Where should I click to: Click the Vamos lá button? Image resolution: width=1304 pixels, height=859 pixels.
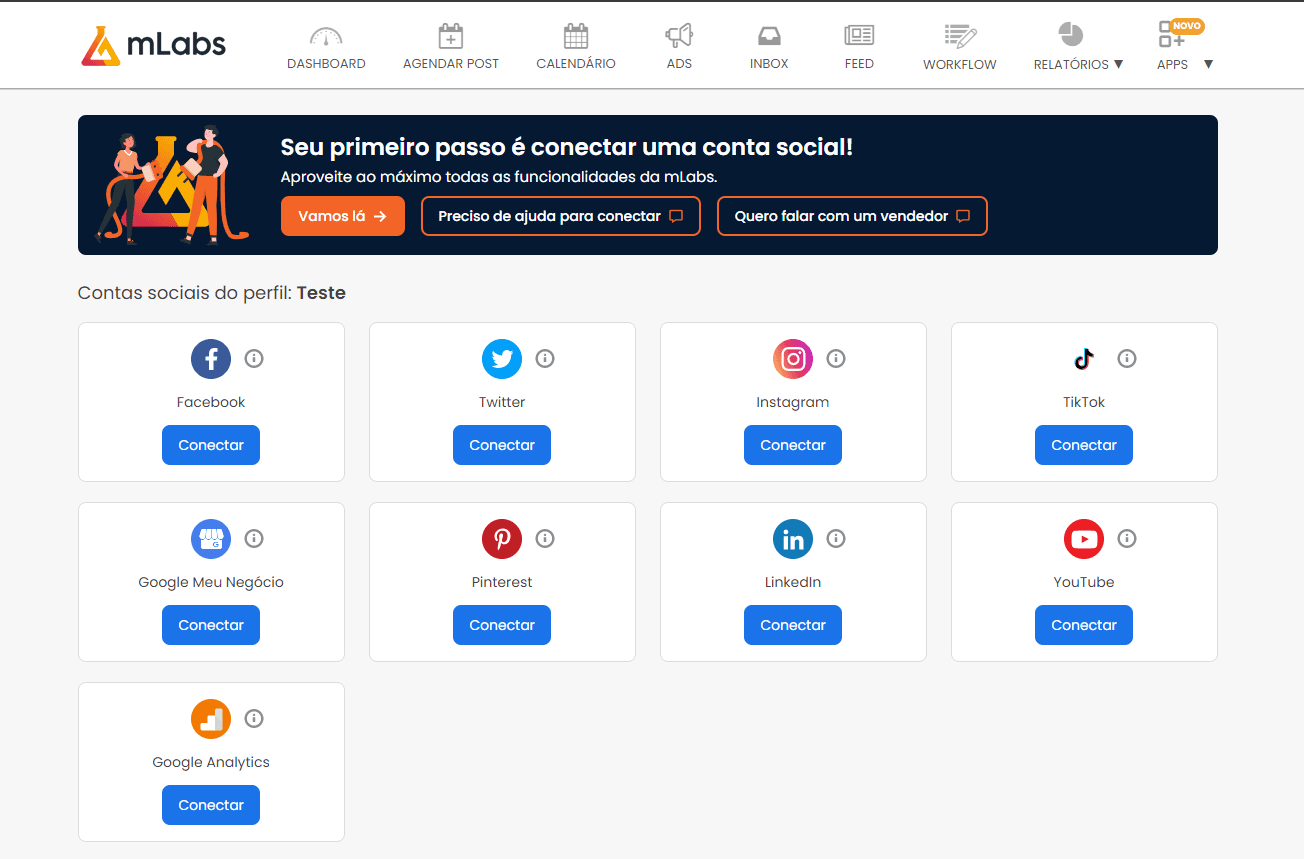(x=342, y=215)
